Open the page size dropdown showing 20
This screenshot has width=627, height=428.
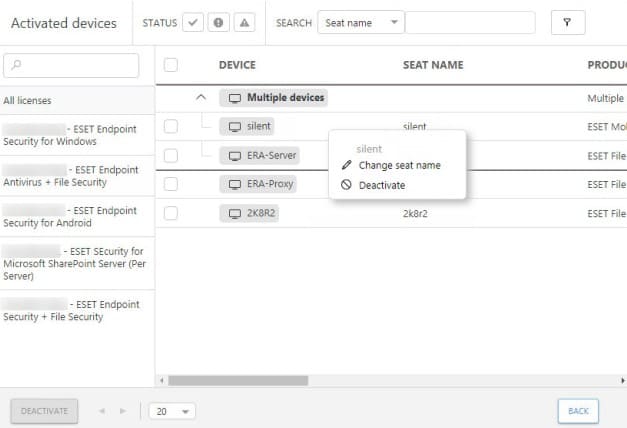coord(172,411)
